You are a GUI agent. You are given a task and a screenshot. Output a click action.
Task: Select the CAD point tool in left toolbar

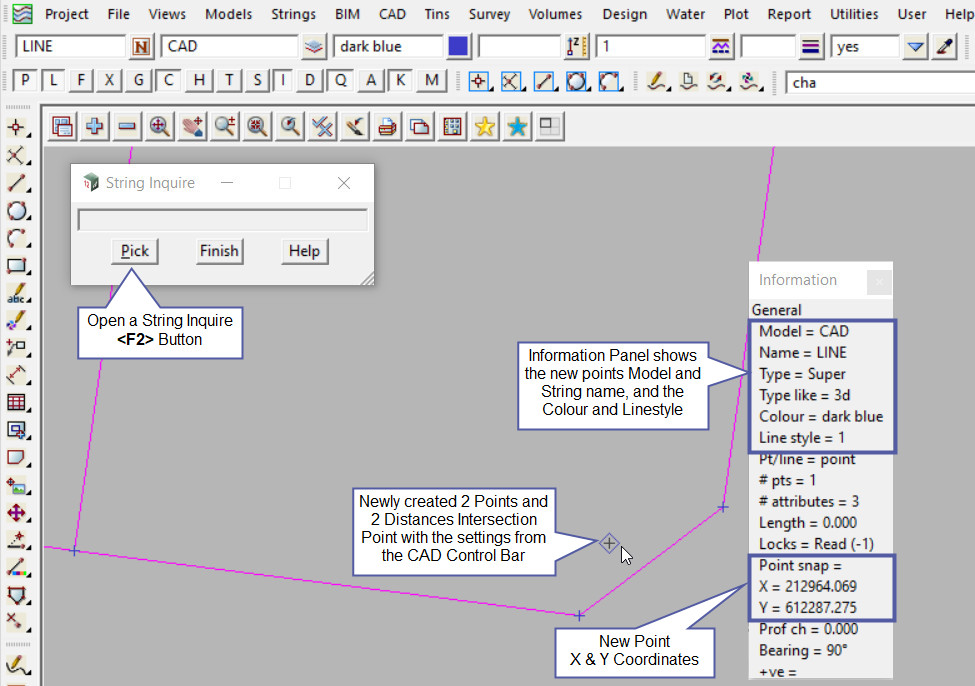15,127
